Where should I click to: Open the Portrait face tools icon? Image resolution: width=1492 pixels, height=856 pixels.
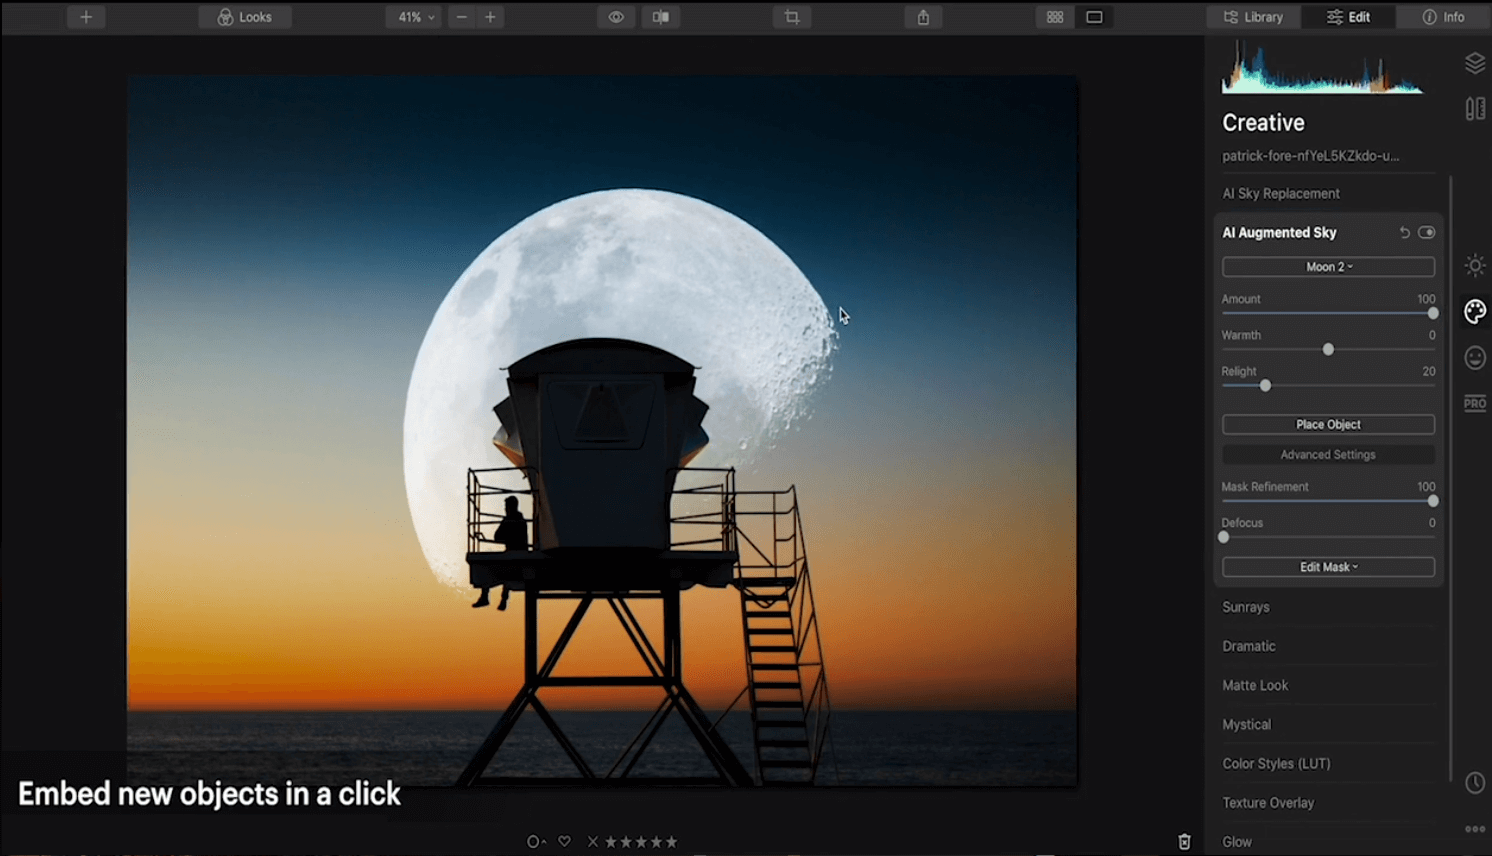(1475, 357)
